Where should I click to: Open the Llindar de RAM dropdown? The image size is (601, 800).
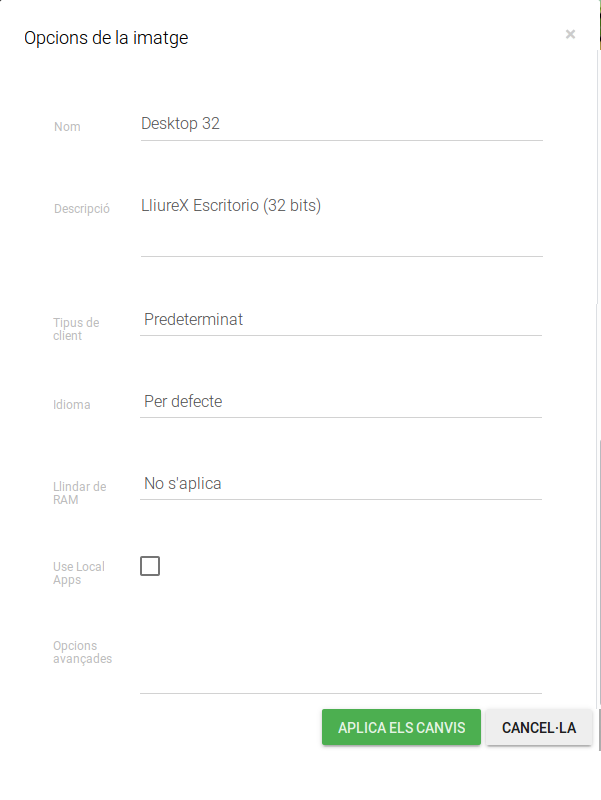coord(341,484)
